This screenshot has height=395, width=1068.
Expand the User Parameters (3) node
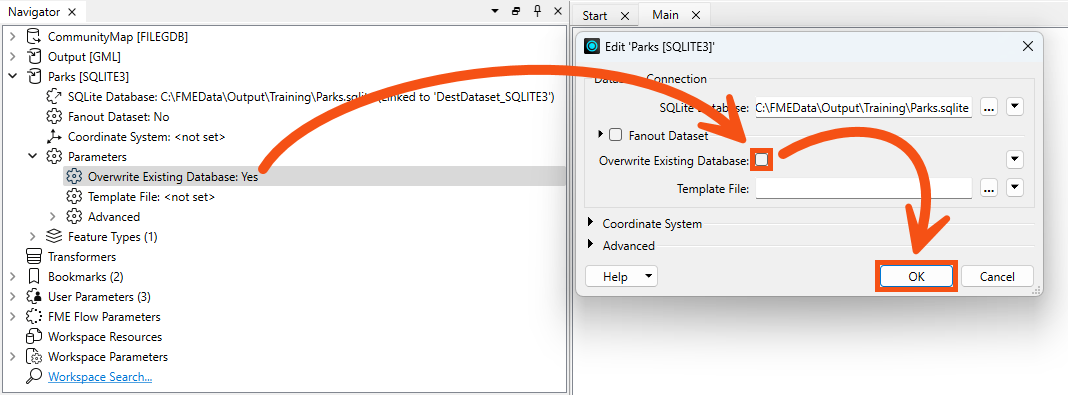pyautogui.click(x=13, y=297)
